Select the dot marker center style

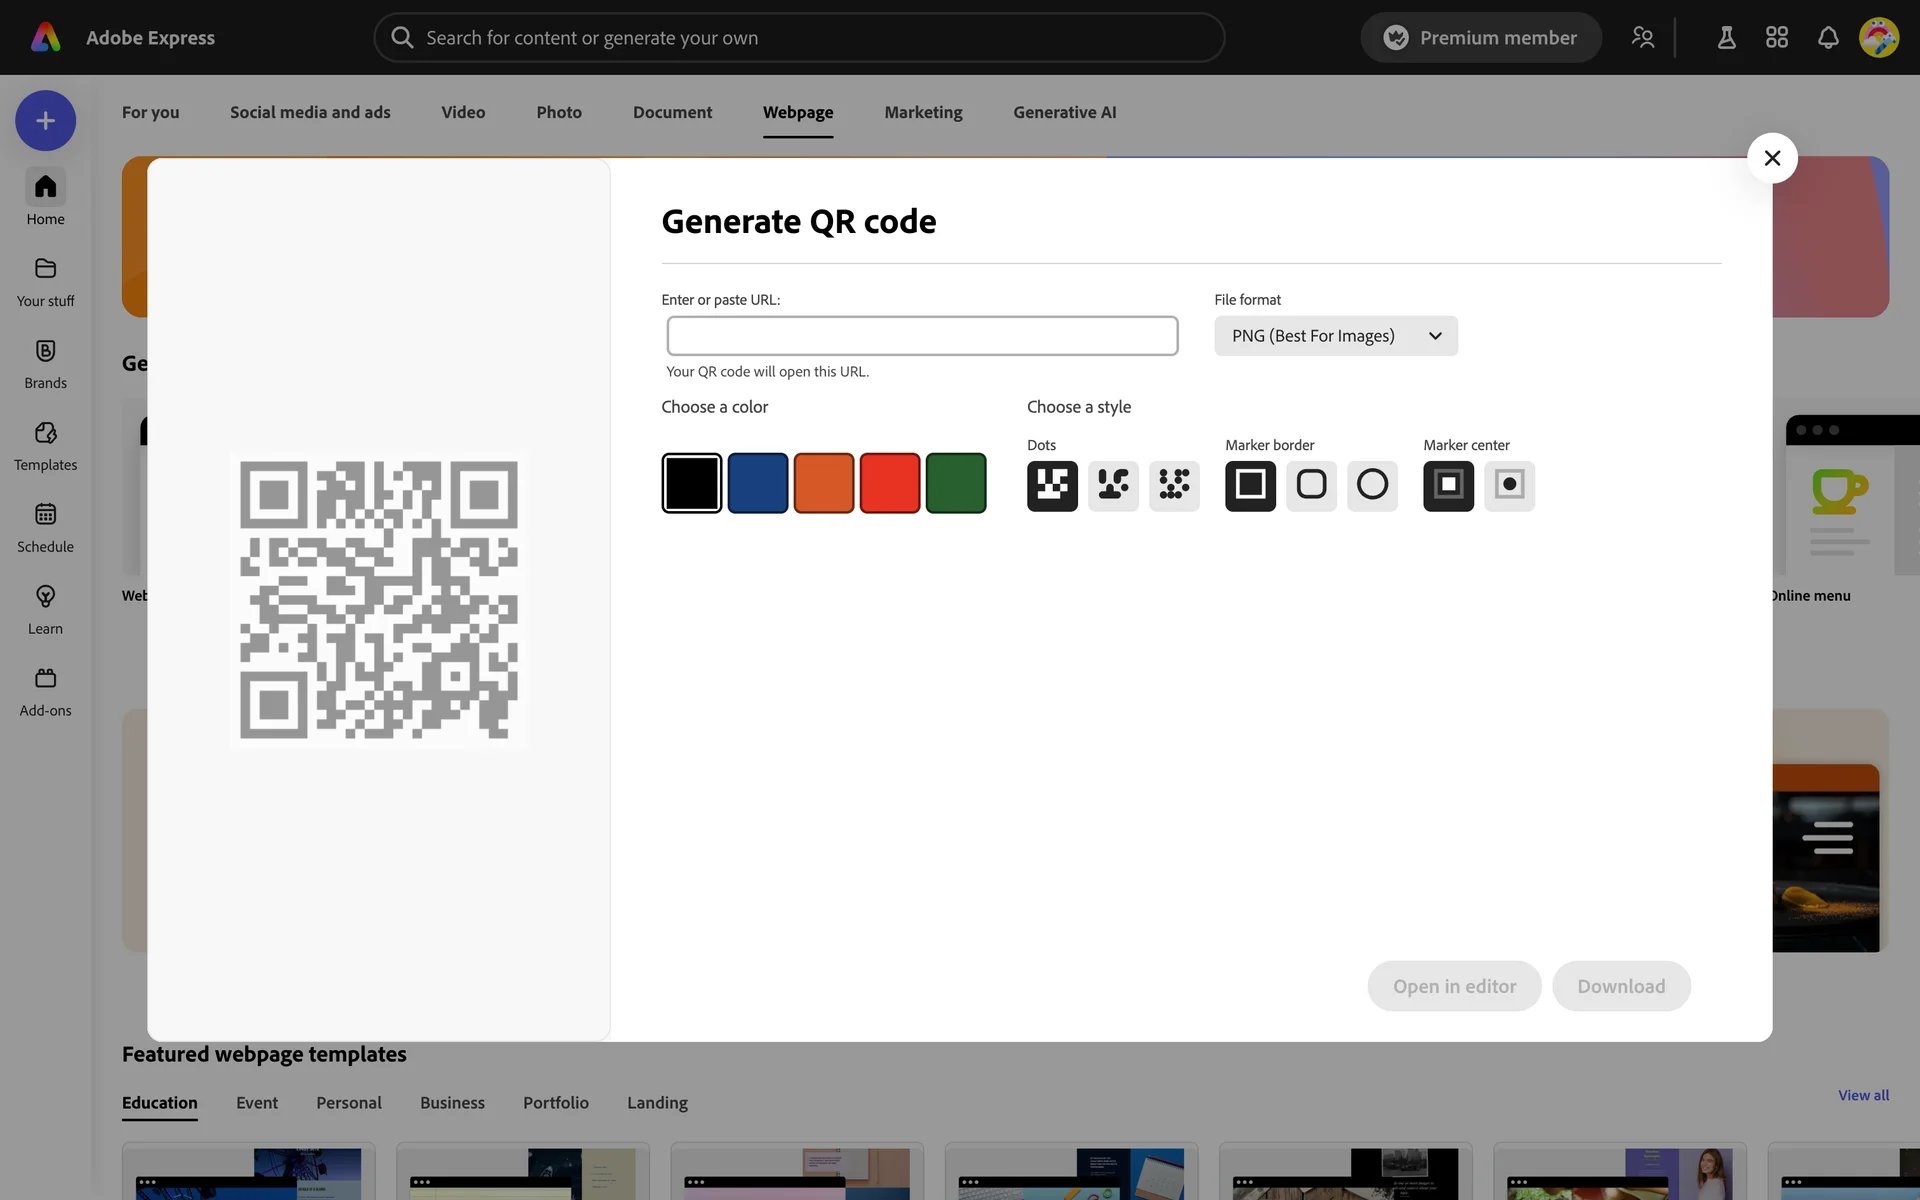(1509, 485)
